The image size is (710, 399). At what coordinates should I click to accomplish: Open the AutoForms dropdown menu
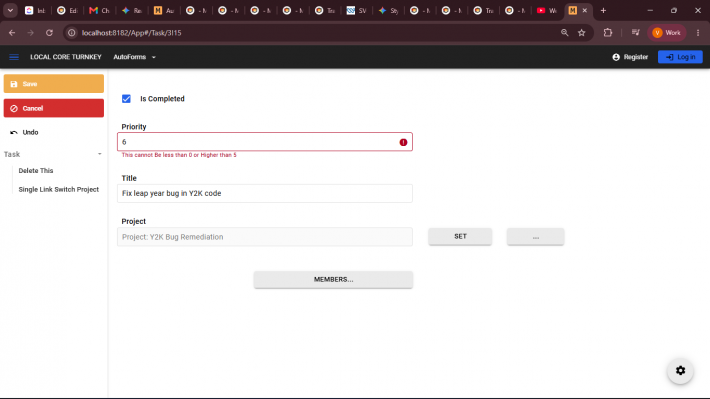(134, 57)
